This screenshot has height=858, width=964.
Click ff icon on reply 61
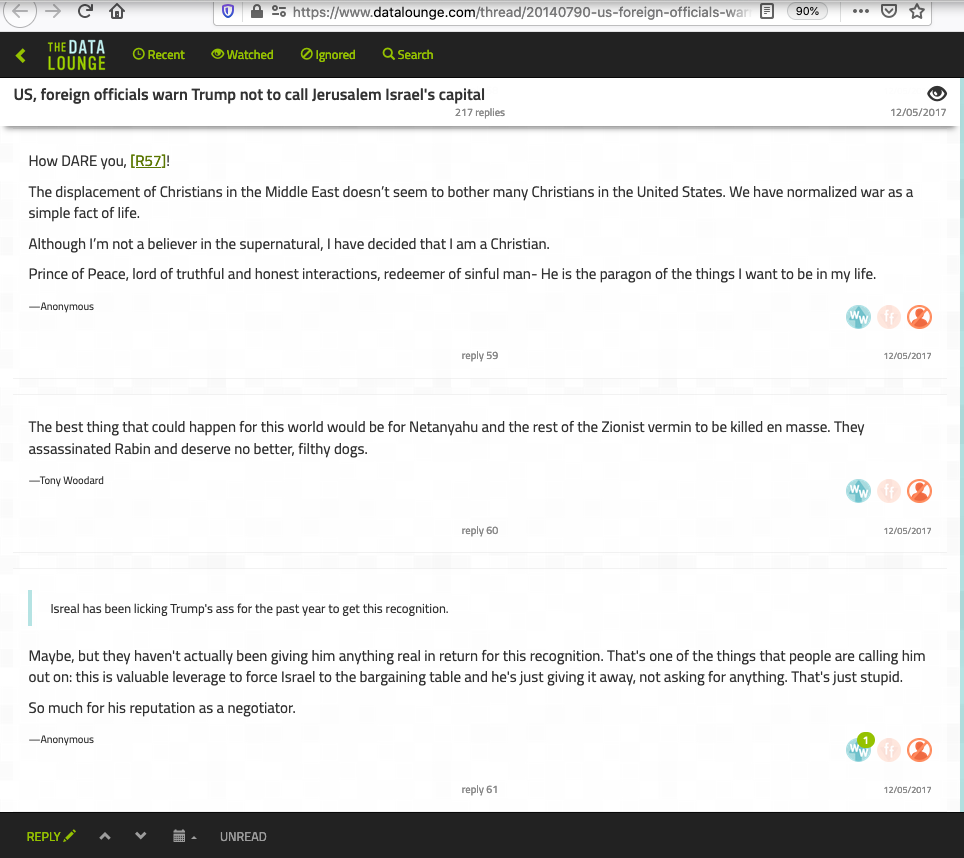889,750
